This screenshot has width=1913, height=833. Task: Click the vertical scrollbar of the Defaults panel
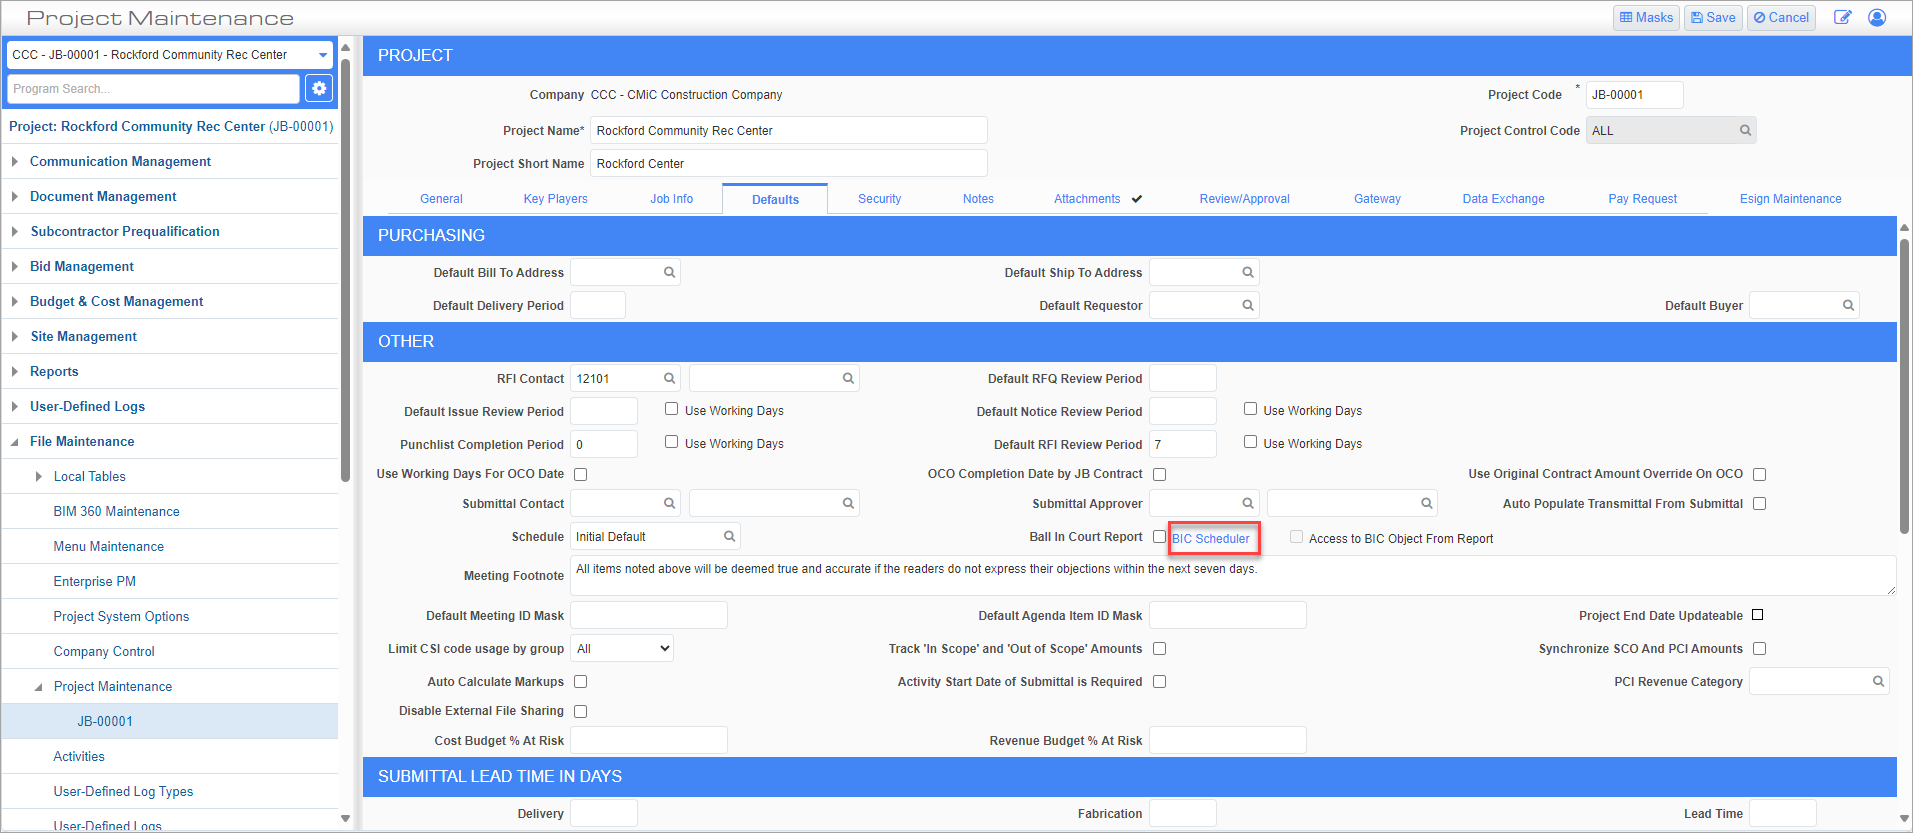pos(1904,385)
